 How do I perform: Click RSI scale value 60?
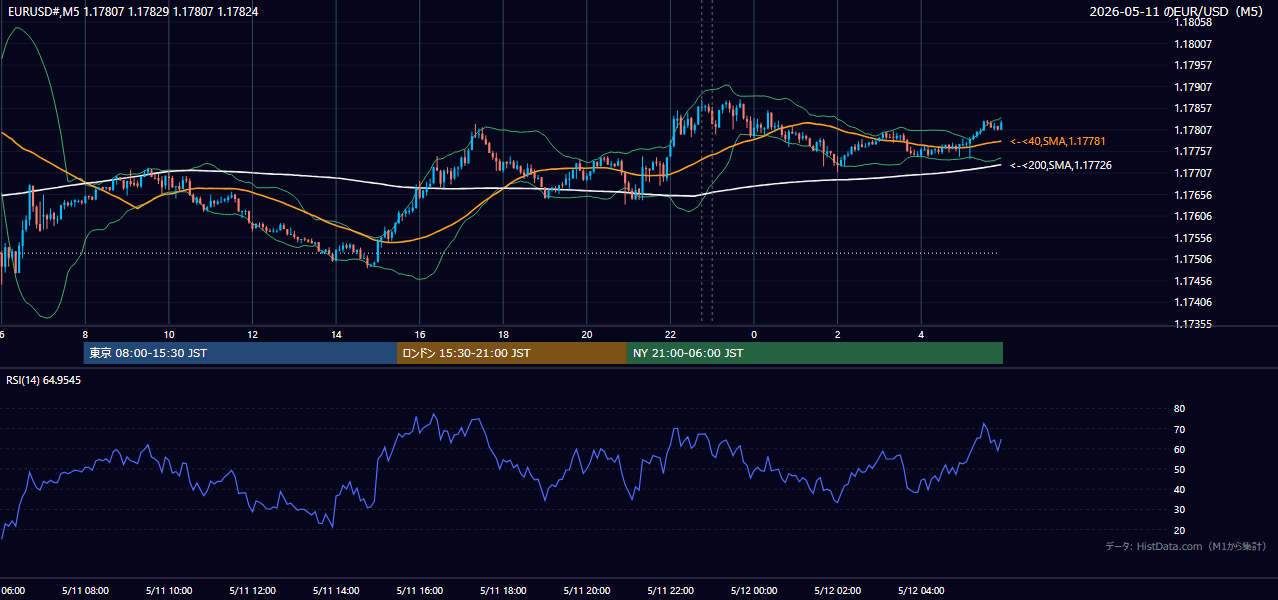pyautogui.click(x=1179, y=450)
